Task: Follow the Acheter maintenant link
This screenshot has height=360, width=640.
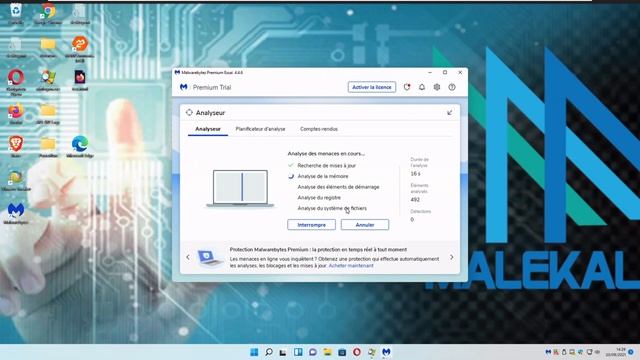Action: coord(351,266)
